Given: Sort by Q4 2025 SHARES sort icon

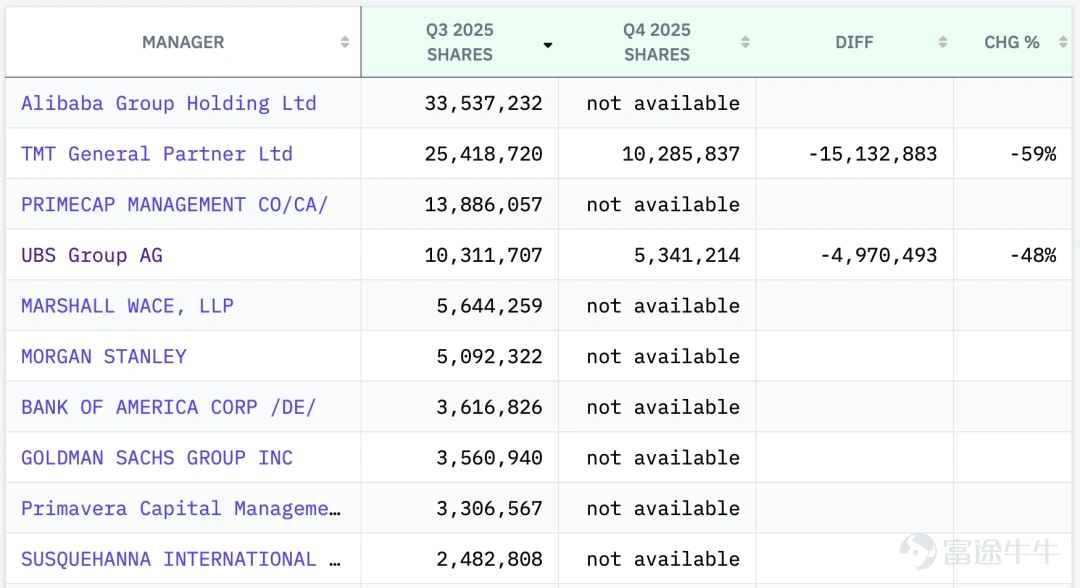Looking at the screenshot, I should click(x=745, y=43).
